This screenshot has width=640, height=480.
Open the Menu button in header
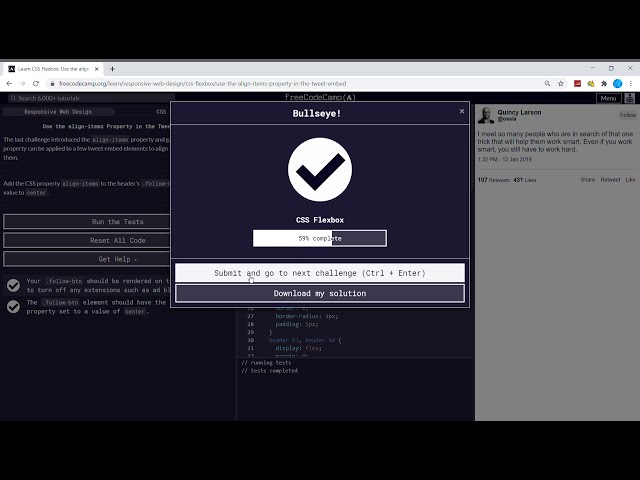(609, 98)
